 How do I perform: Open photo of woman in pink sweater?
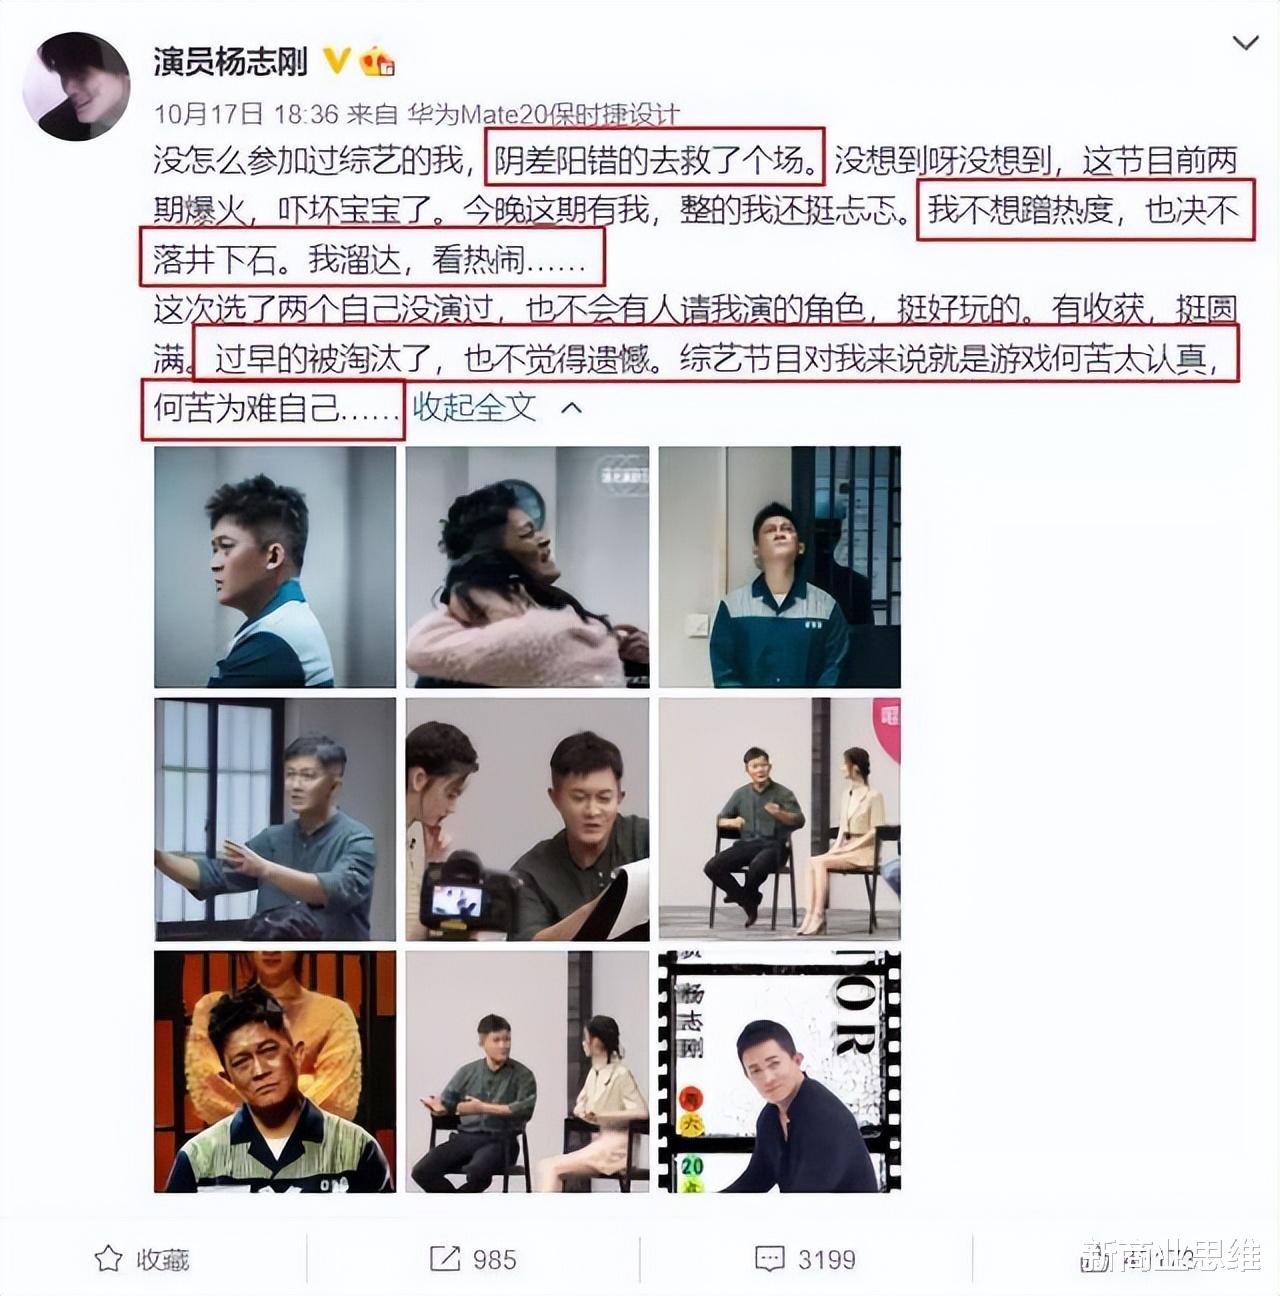click(527, 567)
